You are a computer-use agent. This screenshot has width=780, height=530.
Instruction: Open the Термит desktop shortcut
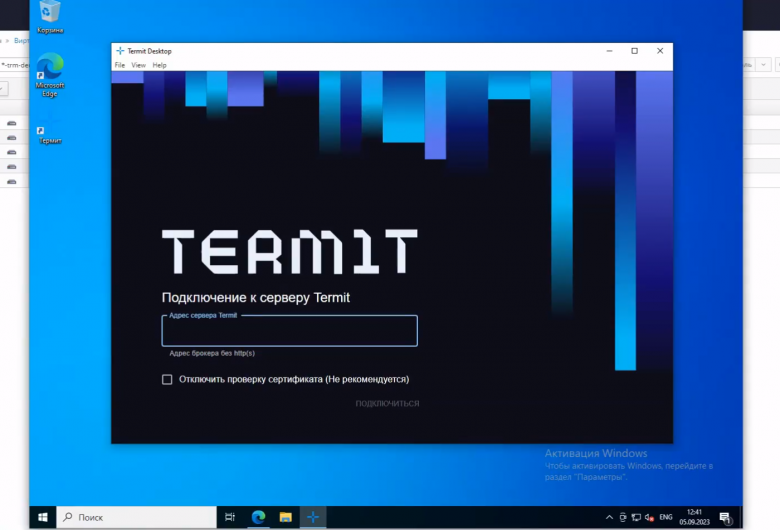[x=49, y=131]
